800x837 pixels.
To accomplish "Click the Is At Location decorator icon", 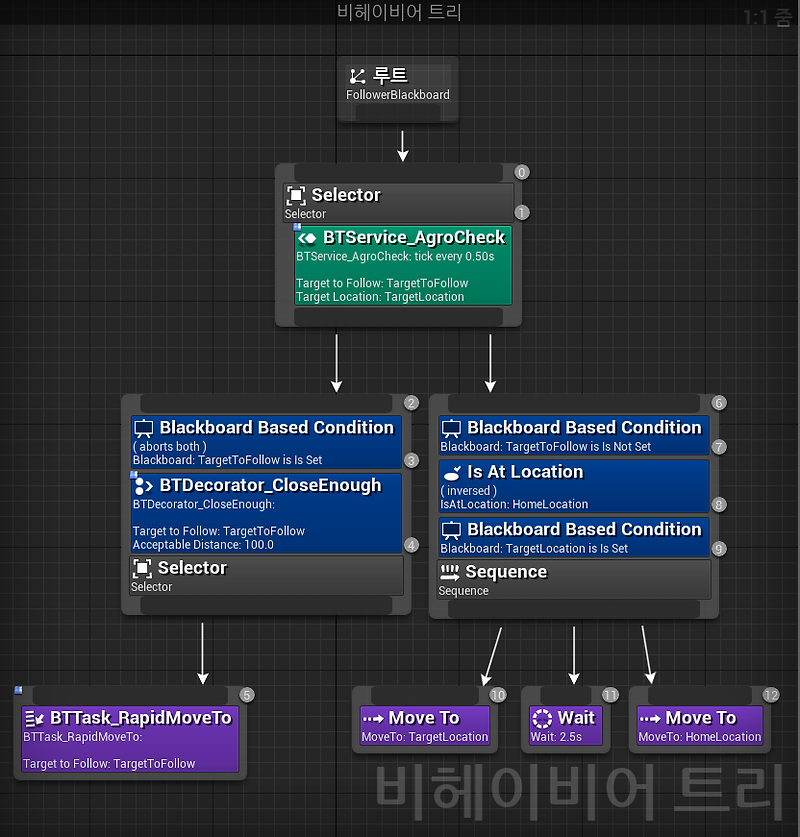I will 453,471.
